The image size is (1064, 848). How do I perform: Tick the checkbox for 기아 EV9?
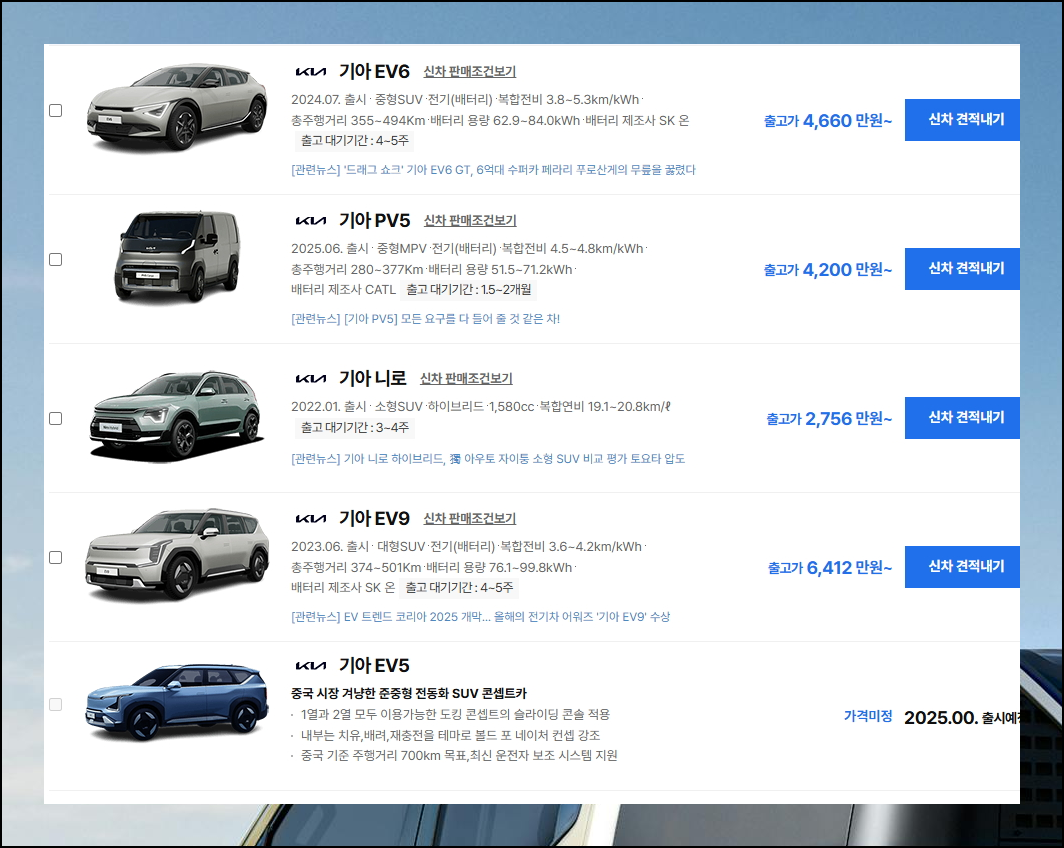[56, 558]
